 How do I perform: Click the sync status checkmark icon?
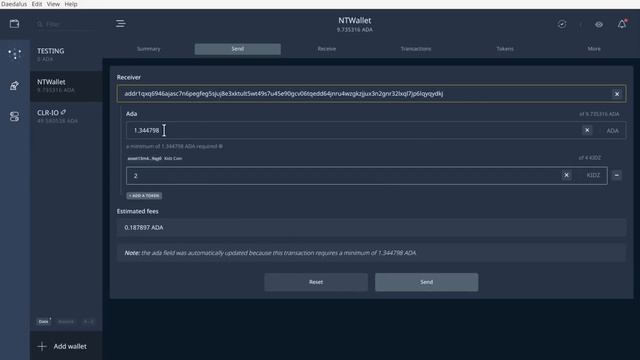562,24
